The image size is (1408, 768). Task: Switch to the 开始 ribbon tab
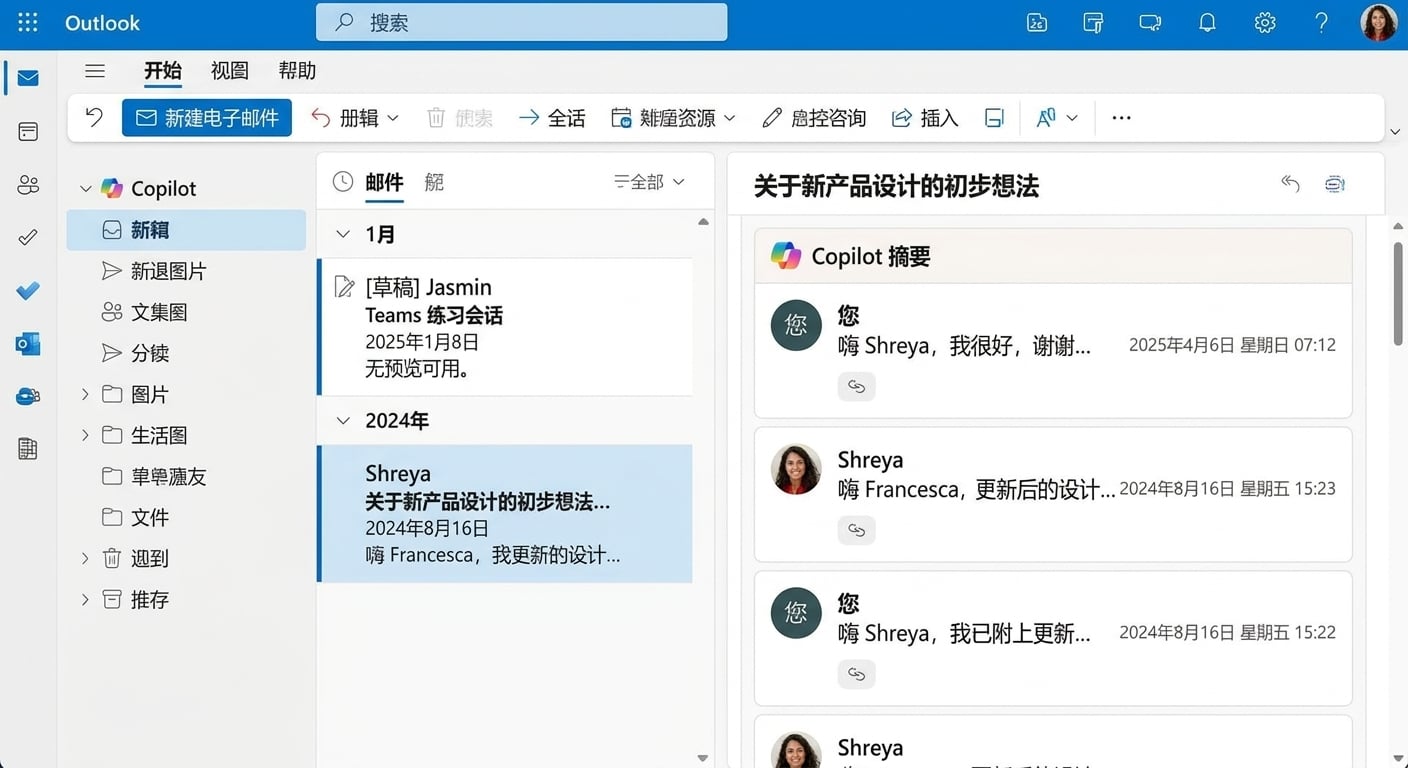click(x=162, y=70)
